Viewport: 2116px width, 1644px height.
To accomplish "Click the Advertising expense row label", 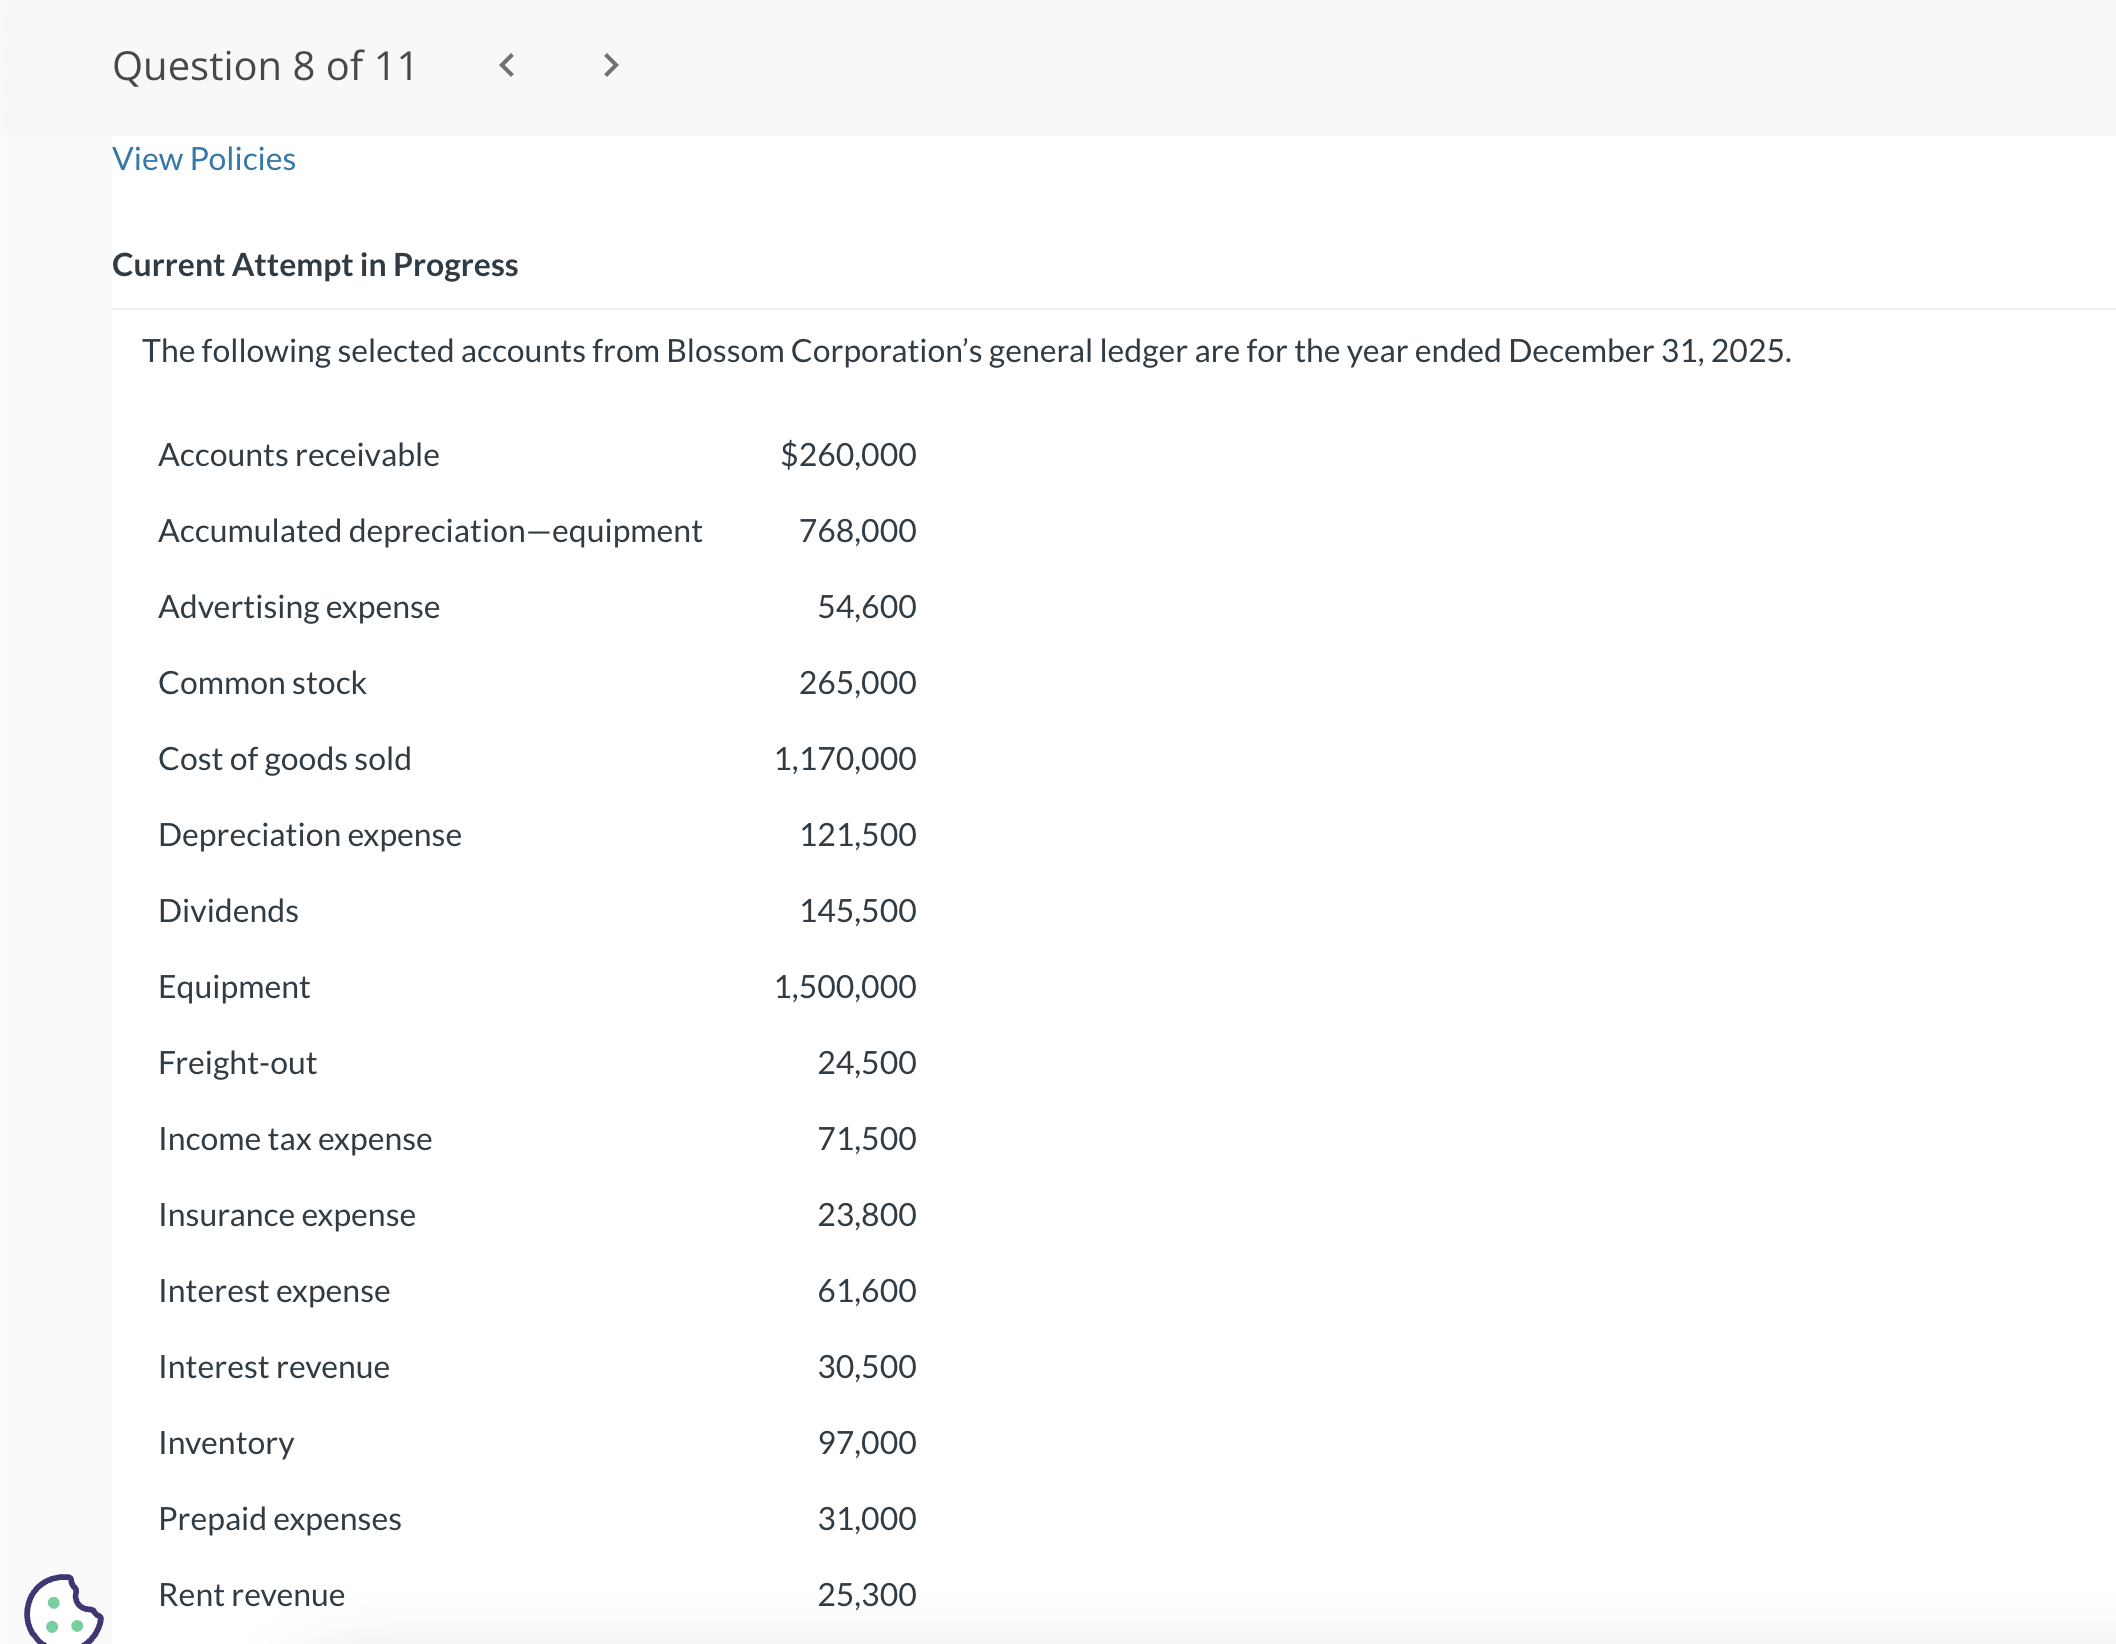I will coord(299,607).
